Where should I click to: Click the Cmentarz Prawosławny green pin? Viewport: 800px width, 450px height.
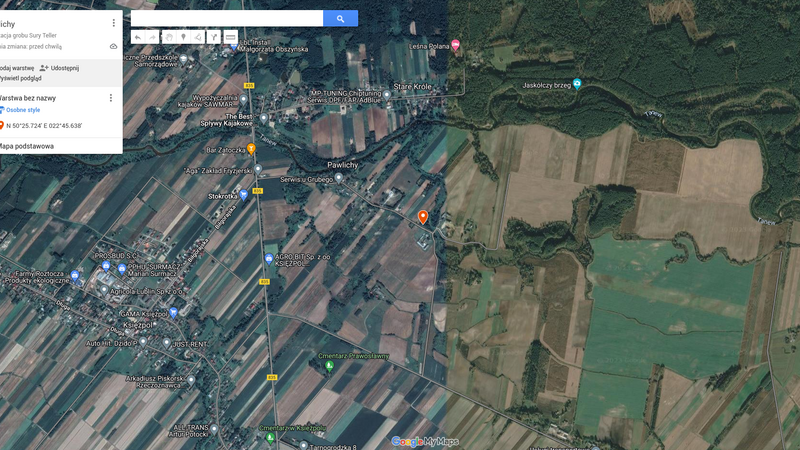(x=330, y=366)
